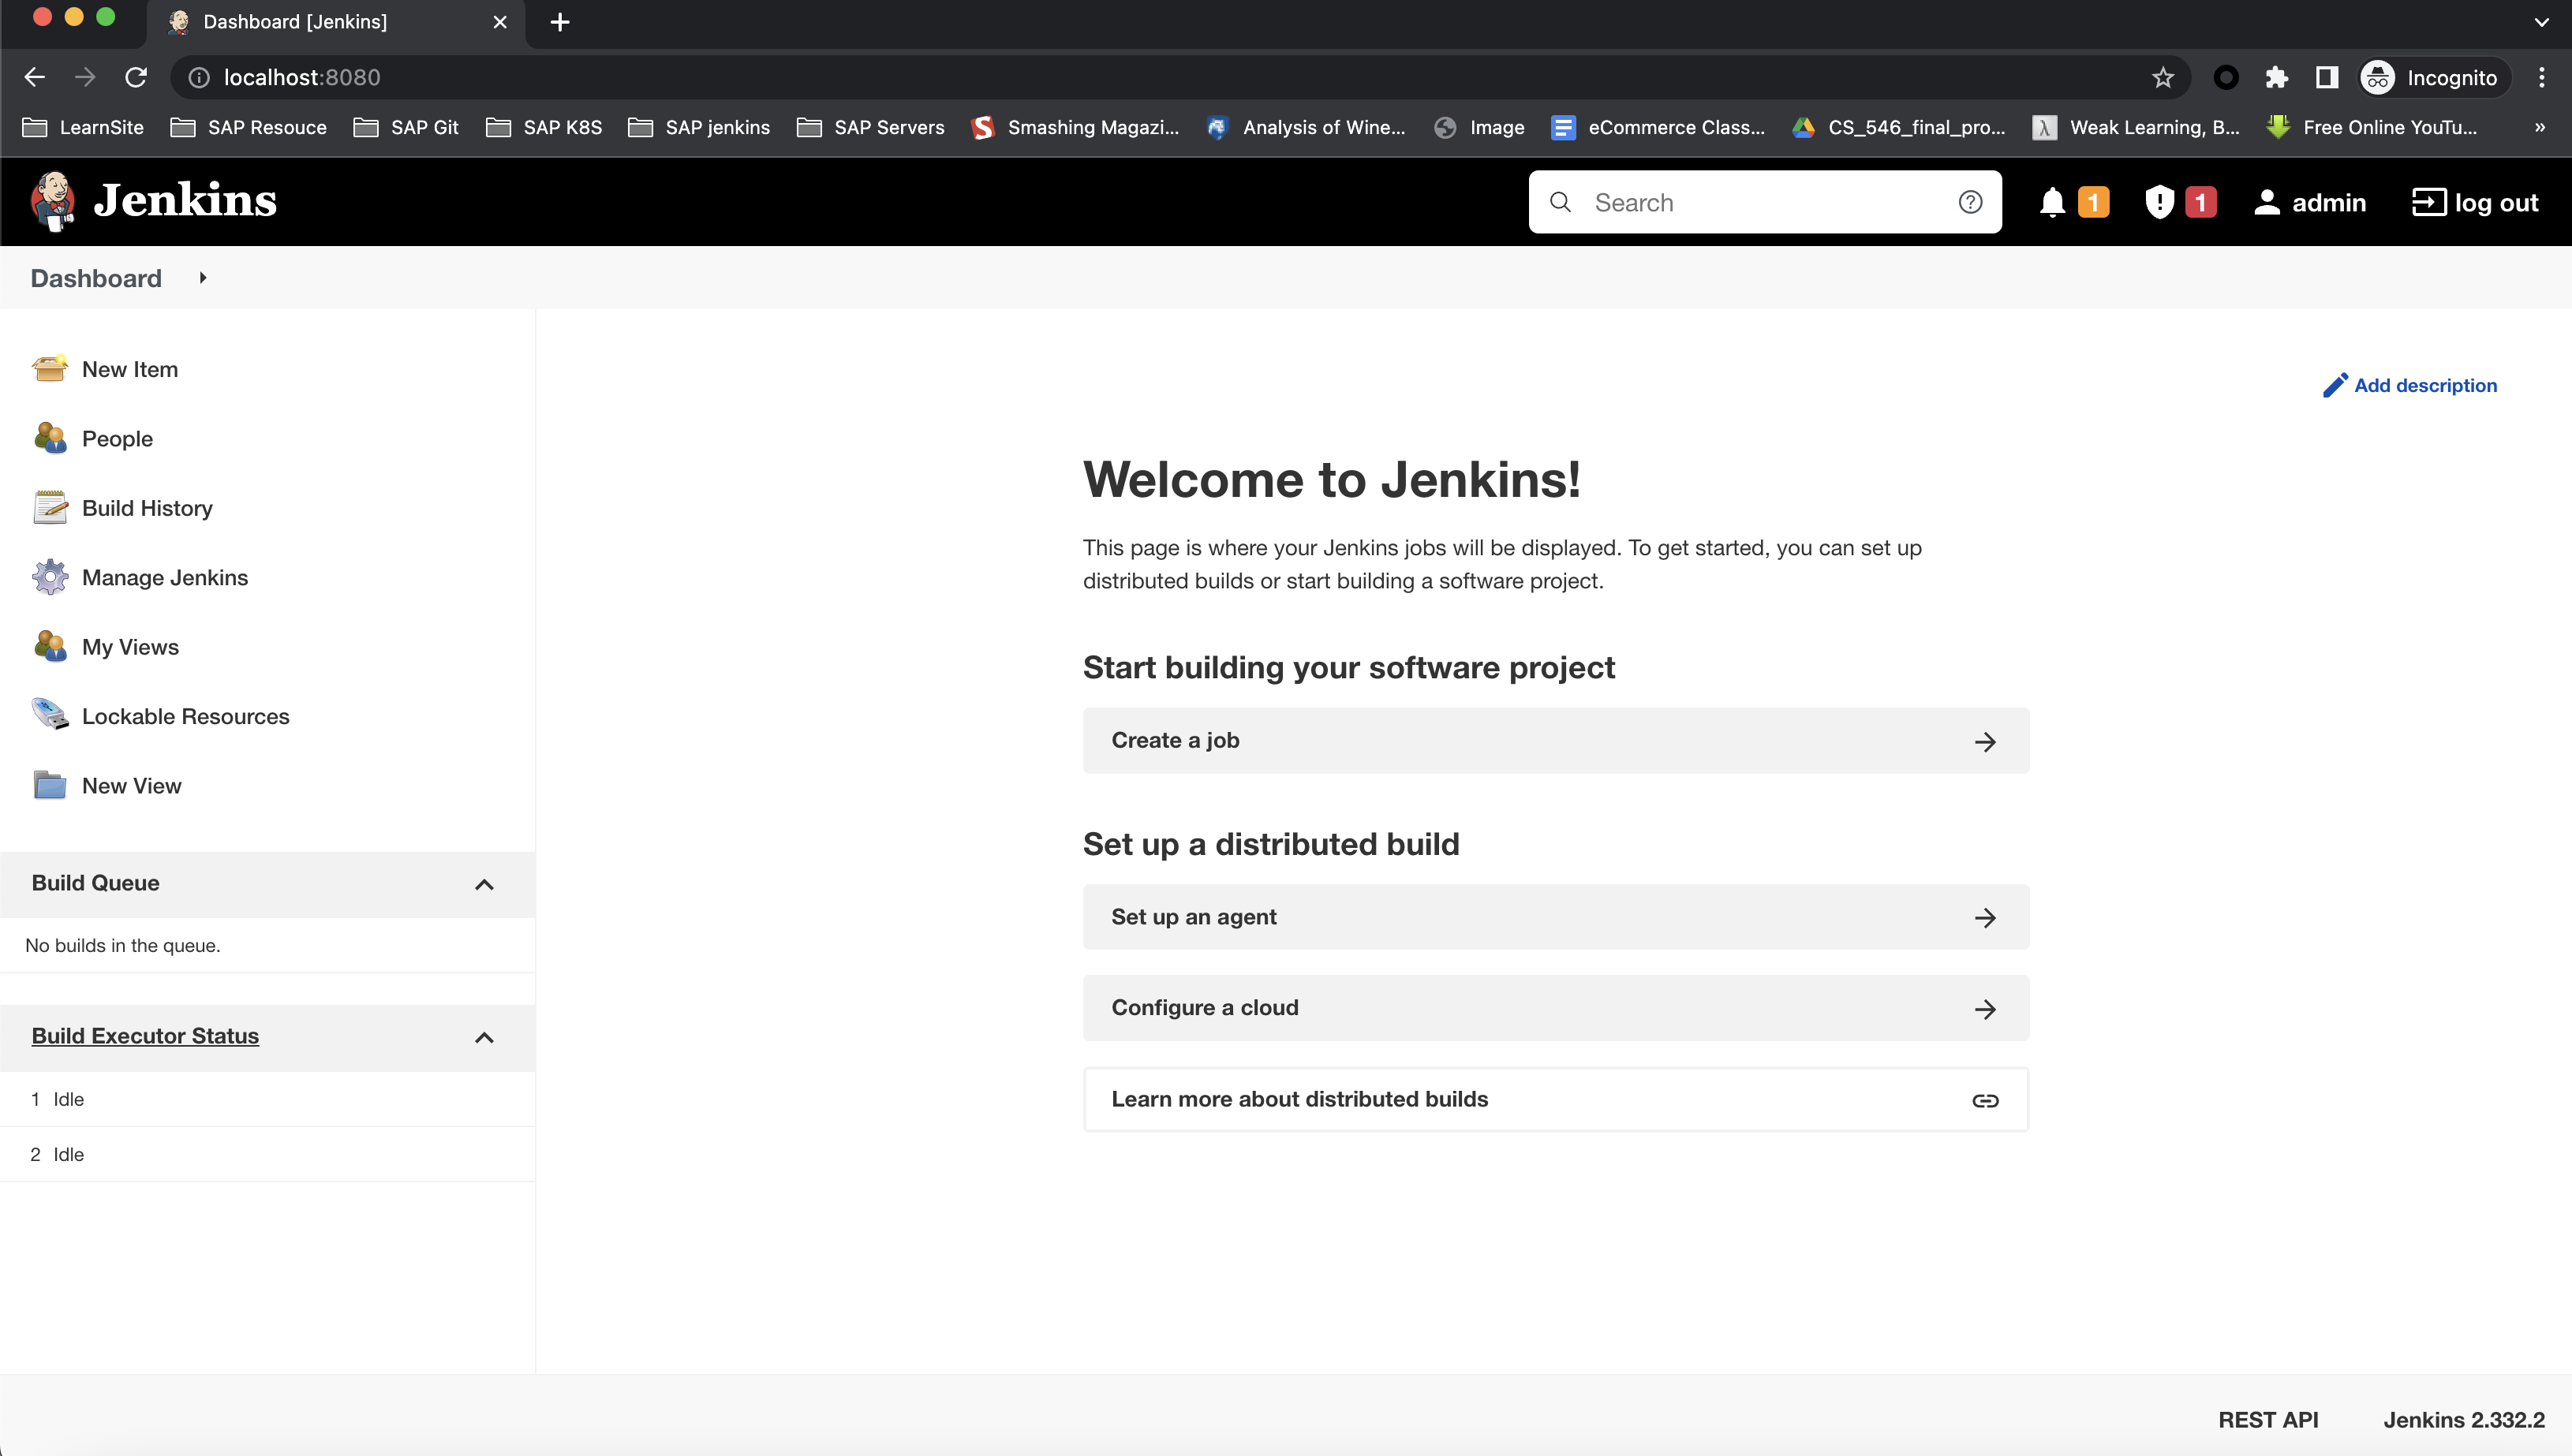This screenshot has height=1456, width=2572.
Task: Click the Add description pencil icon
Action: [x=2334, y=386]
